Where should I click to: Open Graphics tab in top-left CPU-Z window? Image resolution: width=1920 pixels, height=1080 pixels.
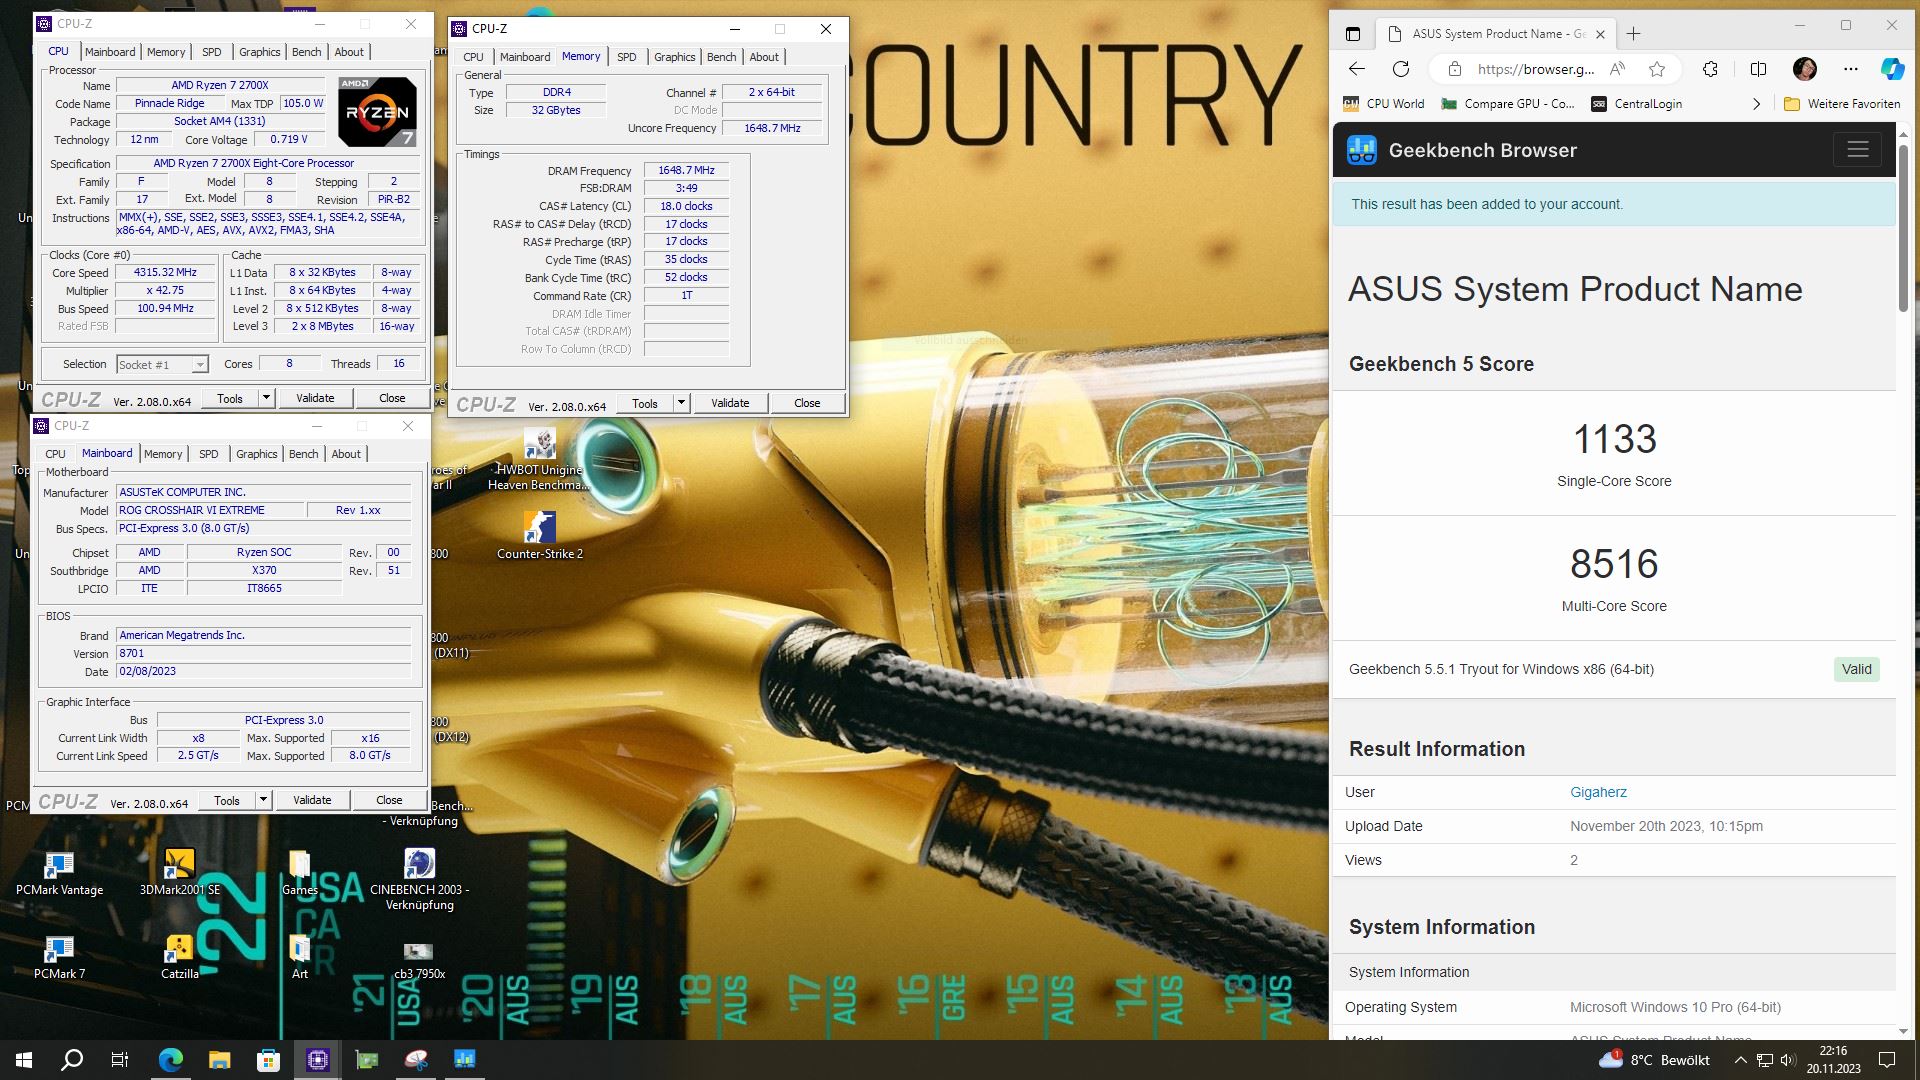259,52
